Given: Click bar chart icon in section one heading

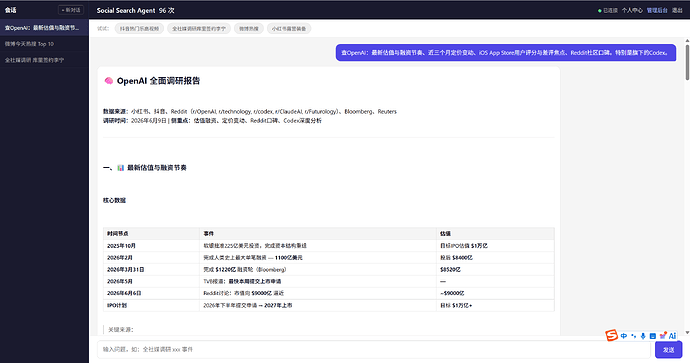Looking at the screenshot, I should click(x=121, y=168).
